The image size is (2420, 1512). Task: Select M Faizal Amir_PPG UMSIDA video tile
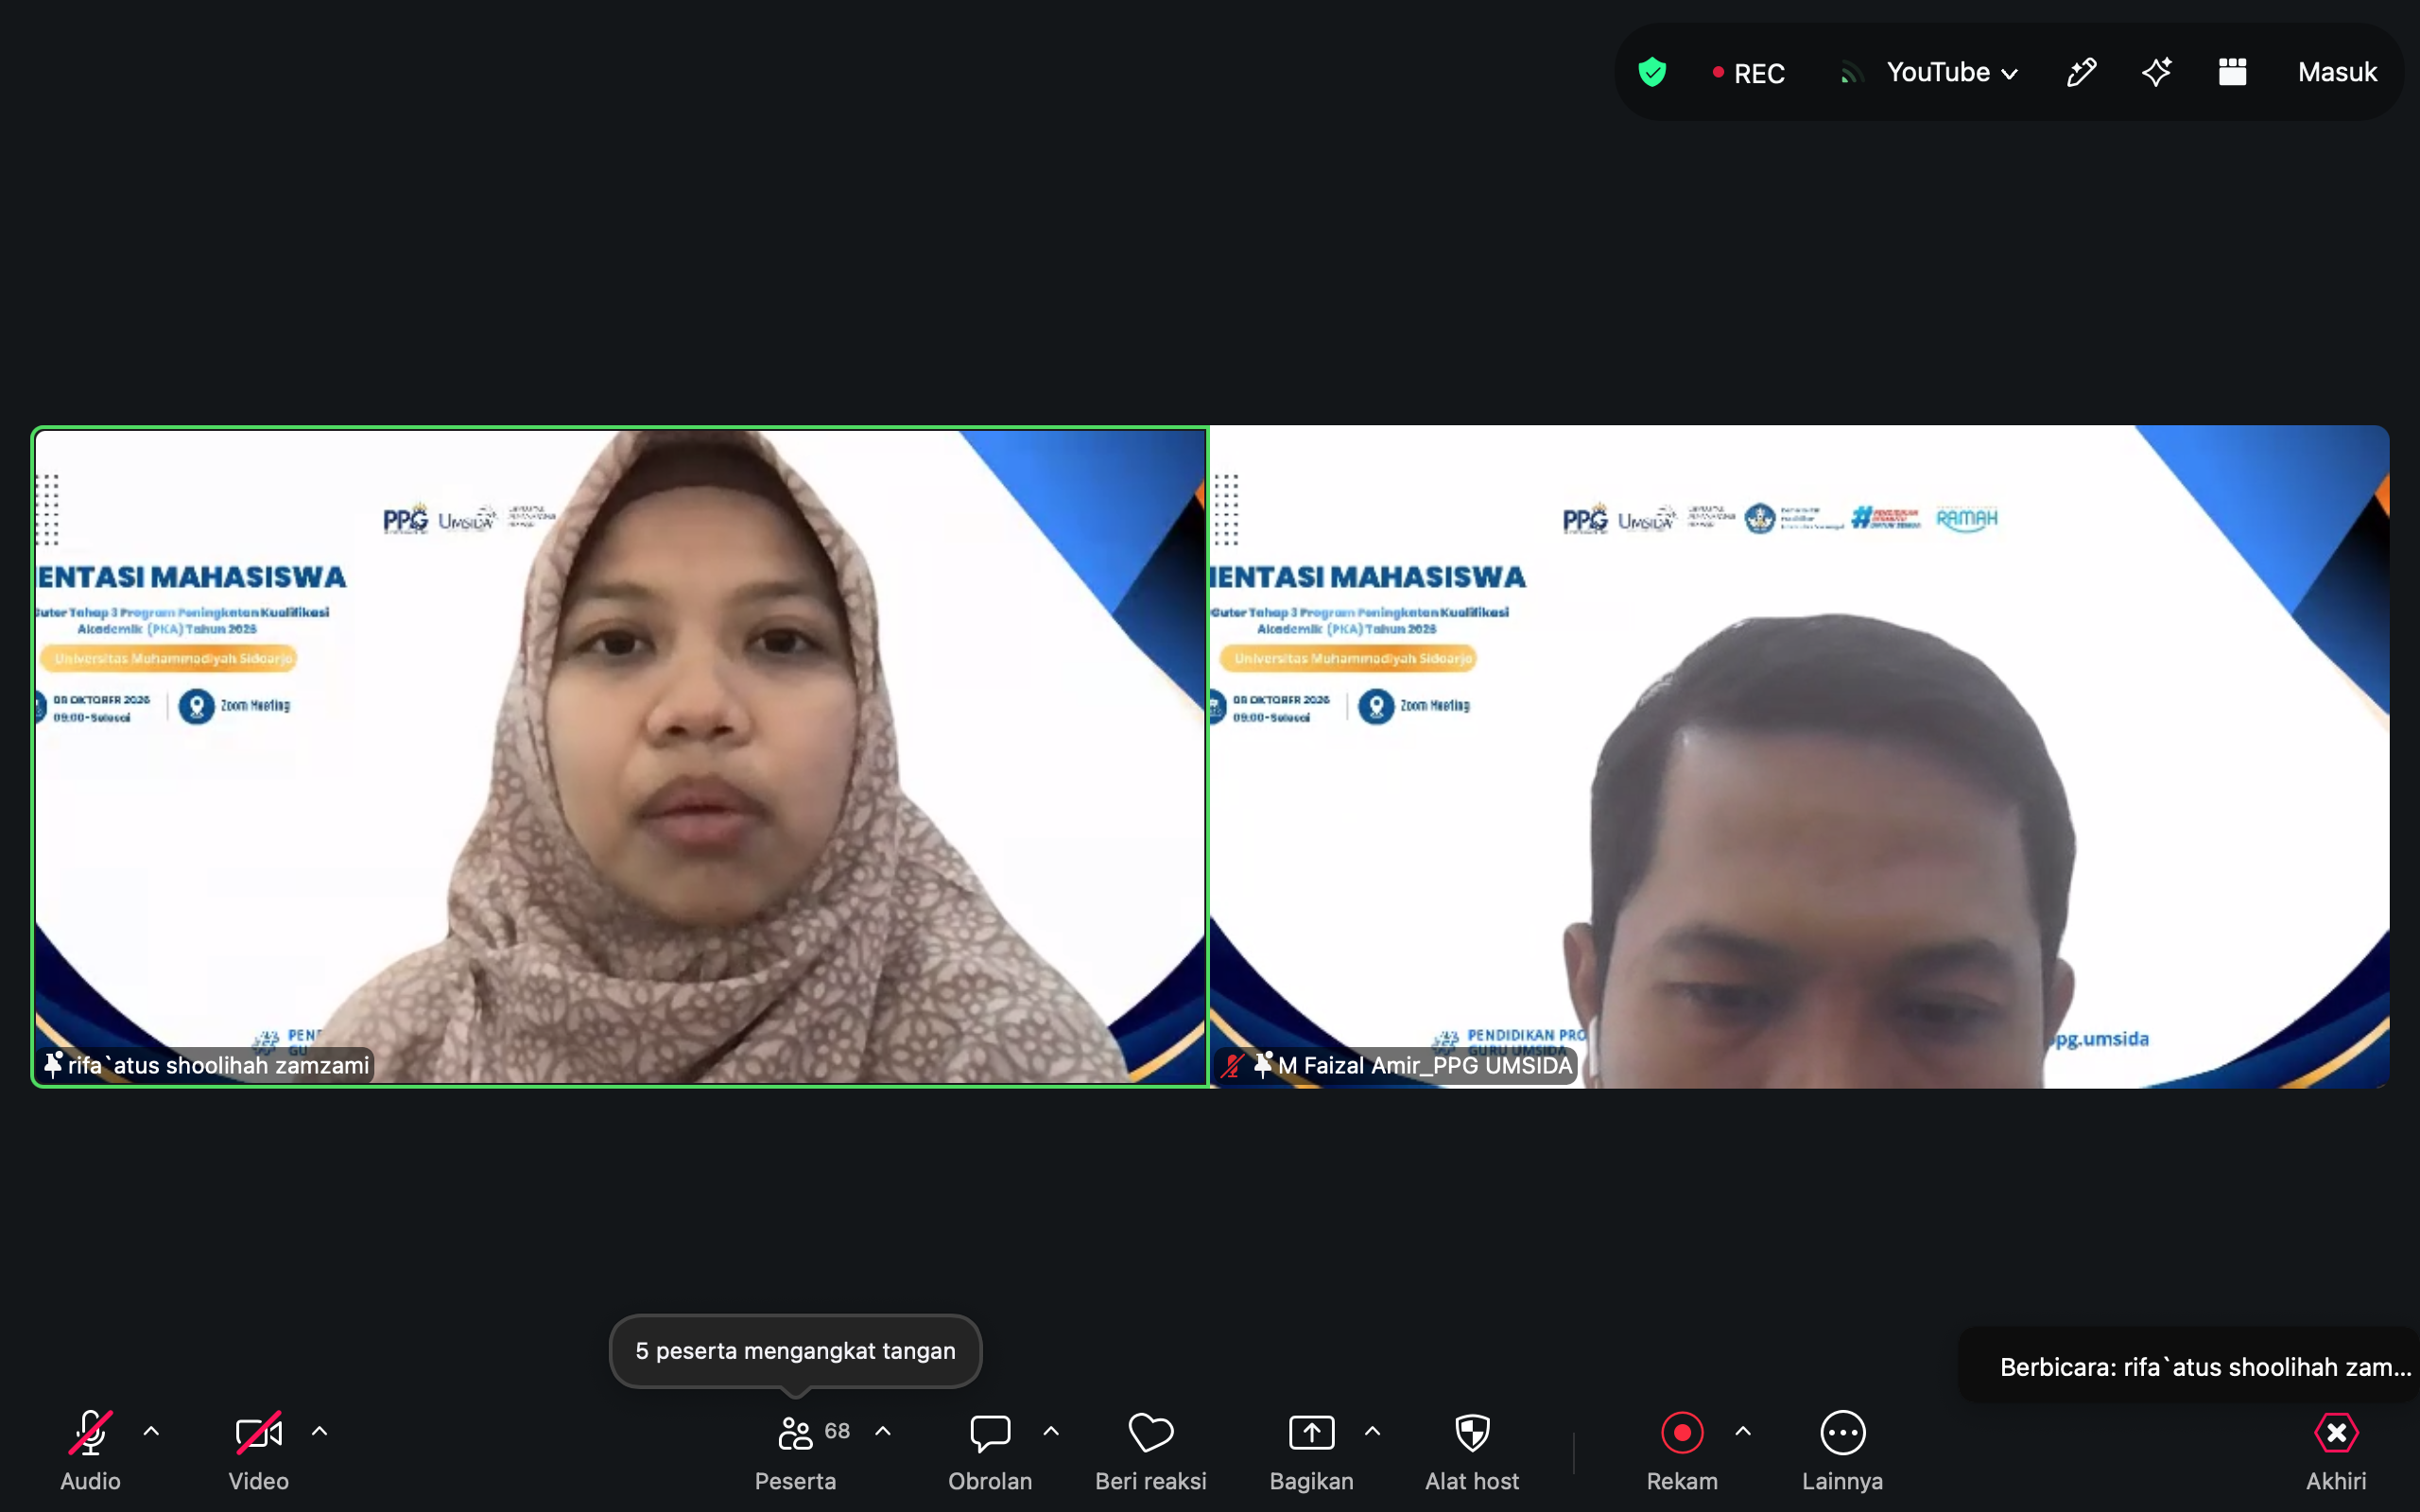click(1799, 757)
